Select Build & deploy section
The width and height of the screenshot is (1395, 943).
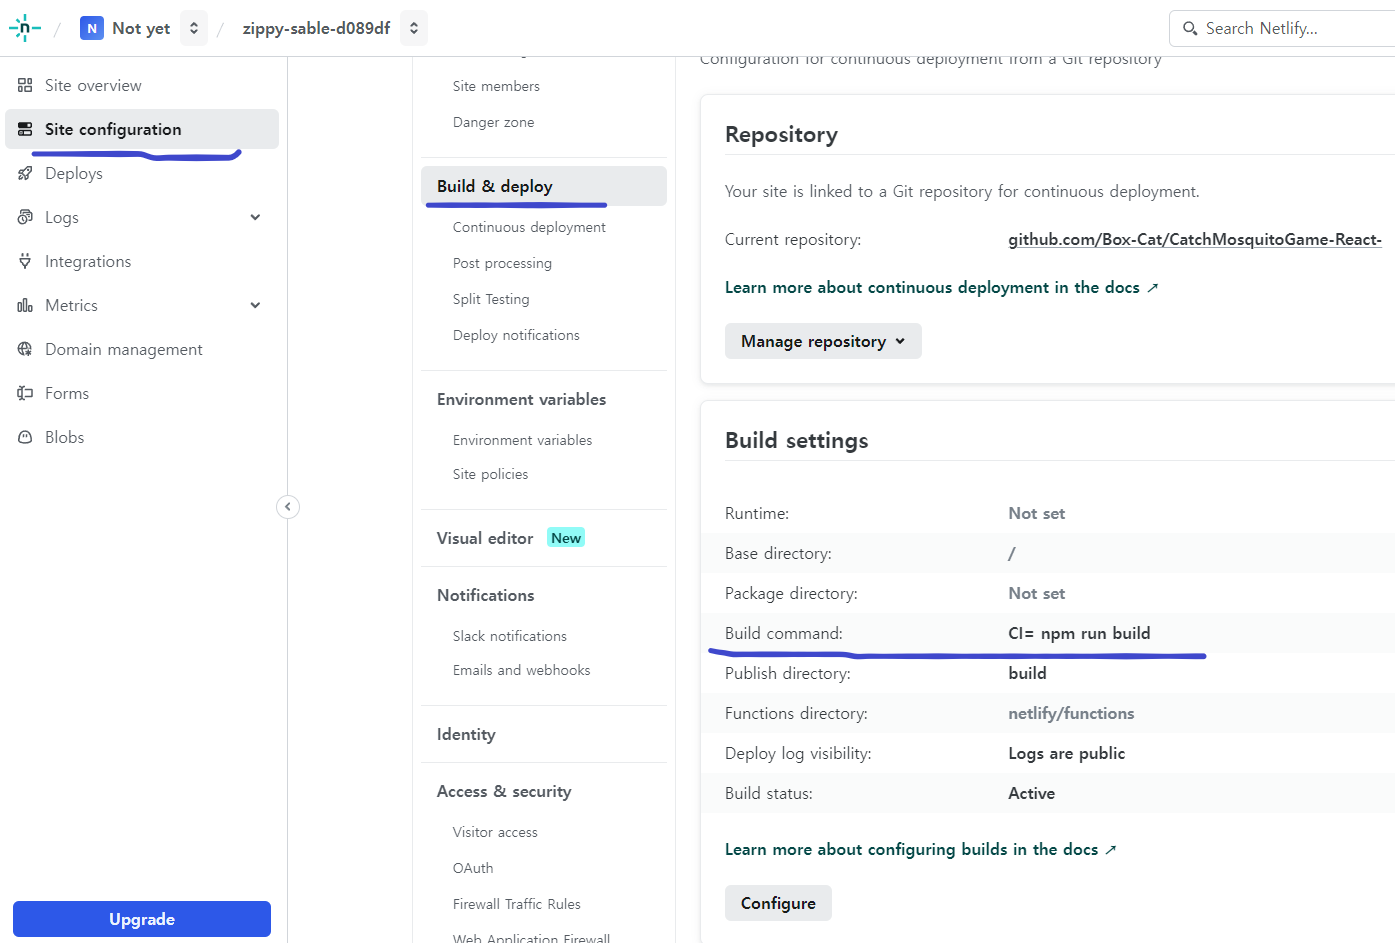(x=544, y=186)
